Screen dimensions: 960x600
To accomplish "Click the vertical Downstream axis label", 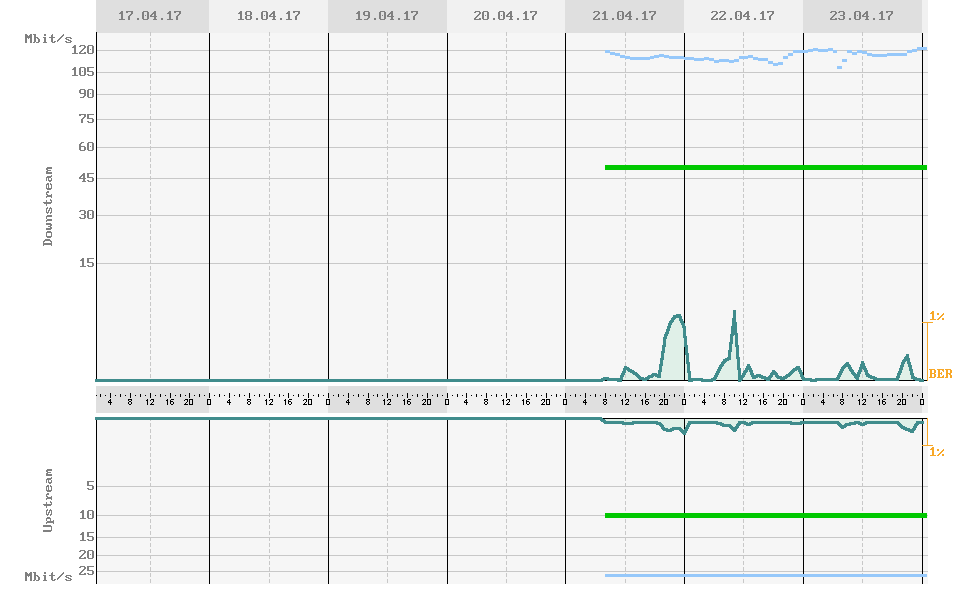I will 48,208.
